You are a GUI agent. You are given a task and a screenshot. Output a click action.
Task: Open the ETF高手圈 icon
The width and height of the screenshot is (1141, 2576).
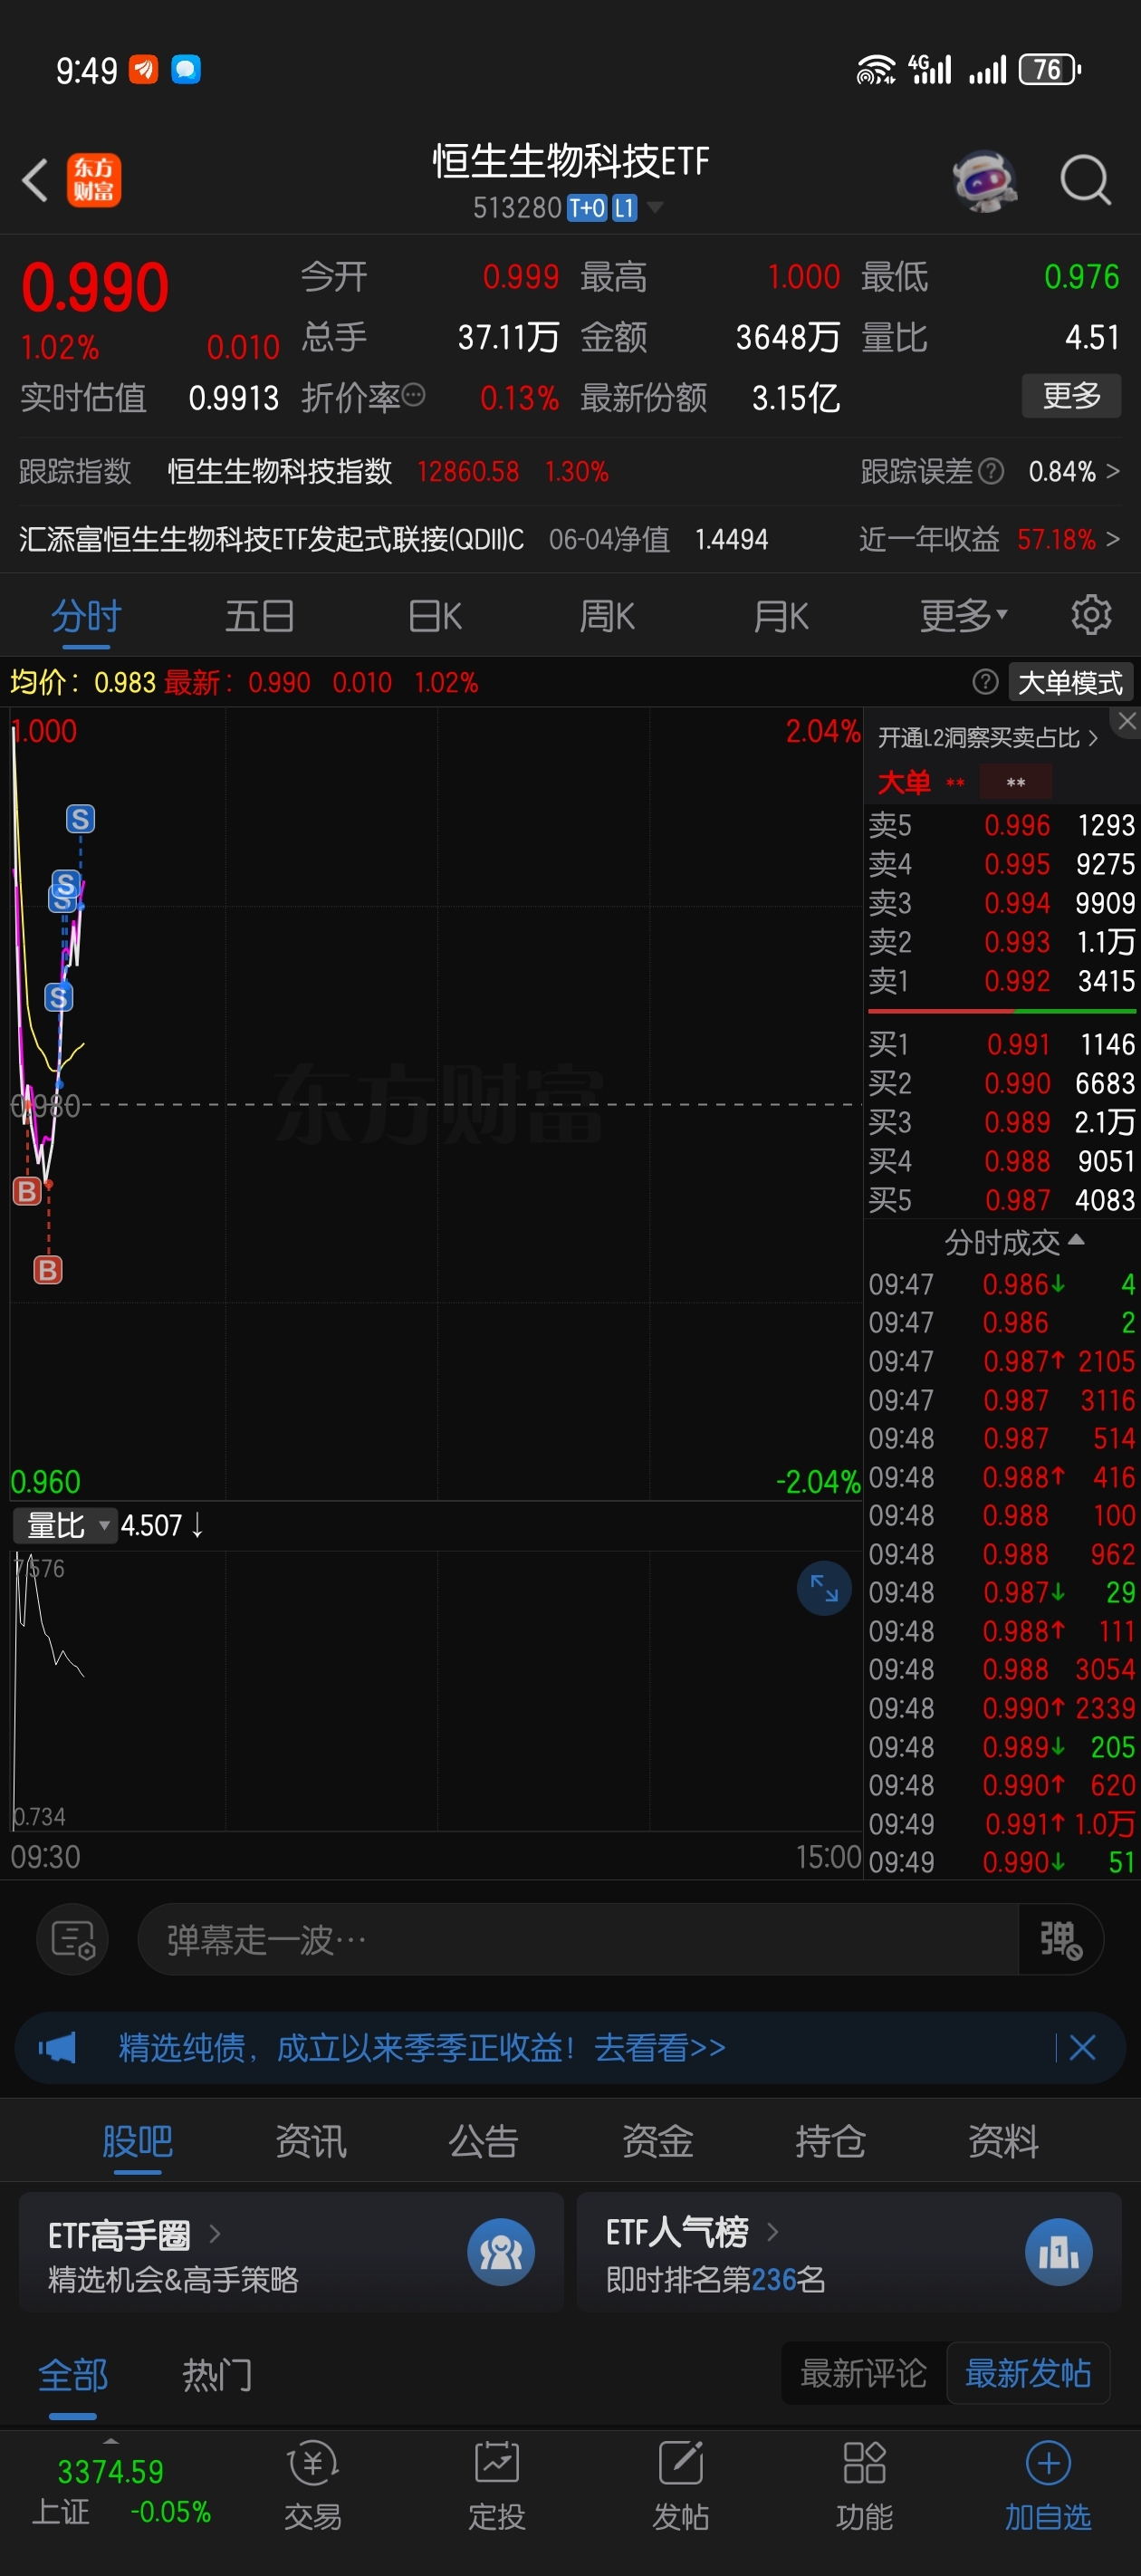pos(501,2252)
